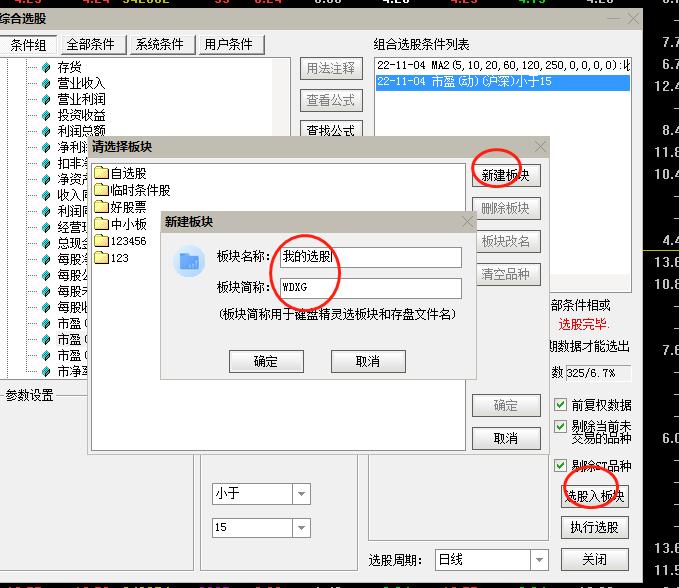The image size is (679, 588).
Task: Click the 投资收益 diamond icon
Action: point(46,116)
